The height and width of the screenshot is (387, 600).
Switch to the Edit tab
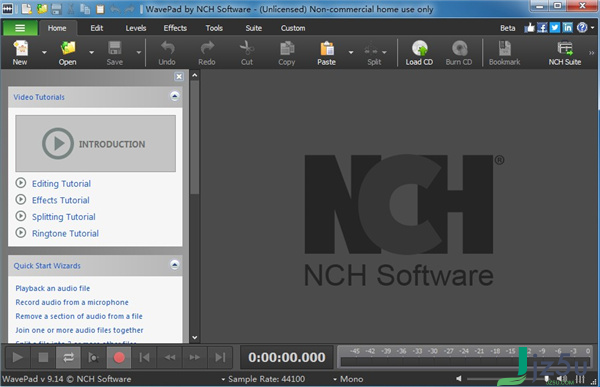97,28
